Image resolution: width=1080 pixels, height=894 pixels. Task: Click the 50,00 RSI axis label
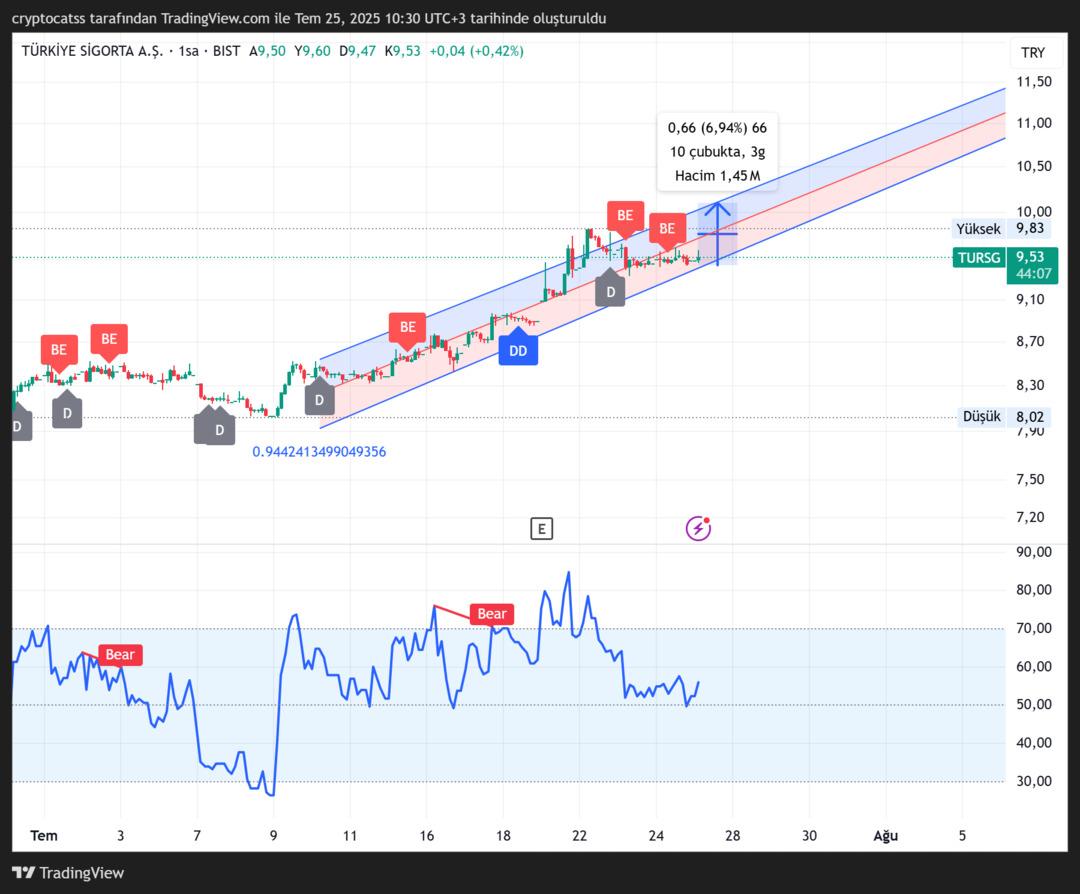click(1034, 705)
